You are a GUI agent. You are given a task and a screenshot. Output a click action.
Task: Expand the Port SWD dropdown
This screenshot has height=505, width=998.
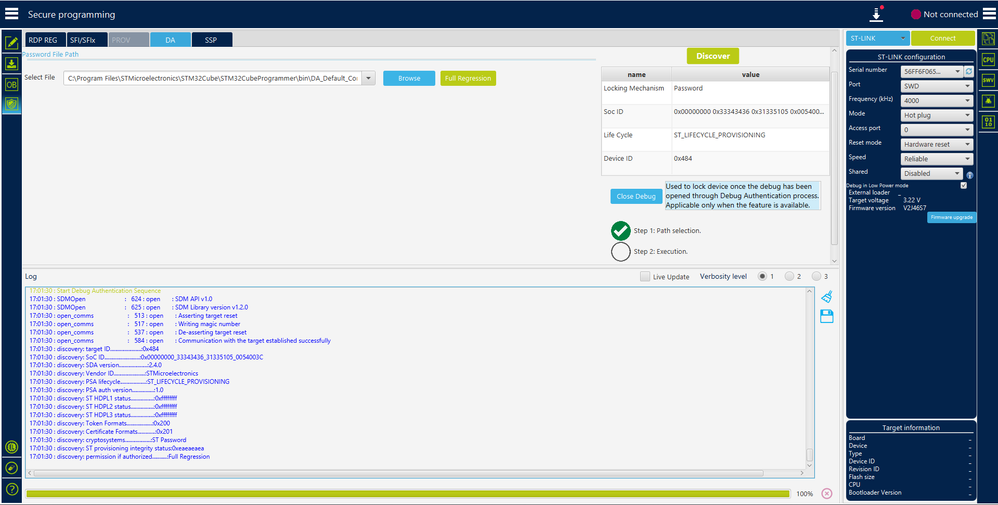[x=938, y=86]
